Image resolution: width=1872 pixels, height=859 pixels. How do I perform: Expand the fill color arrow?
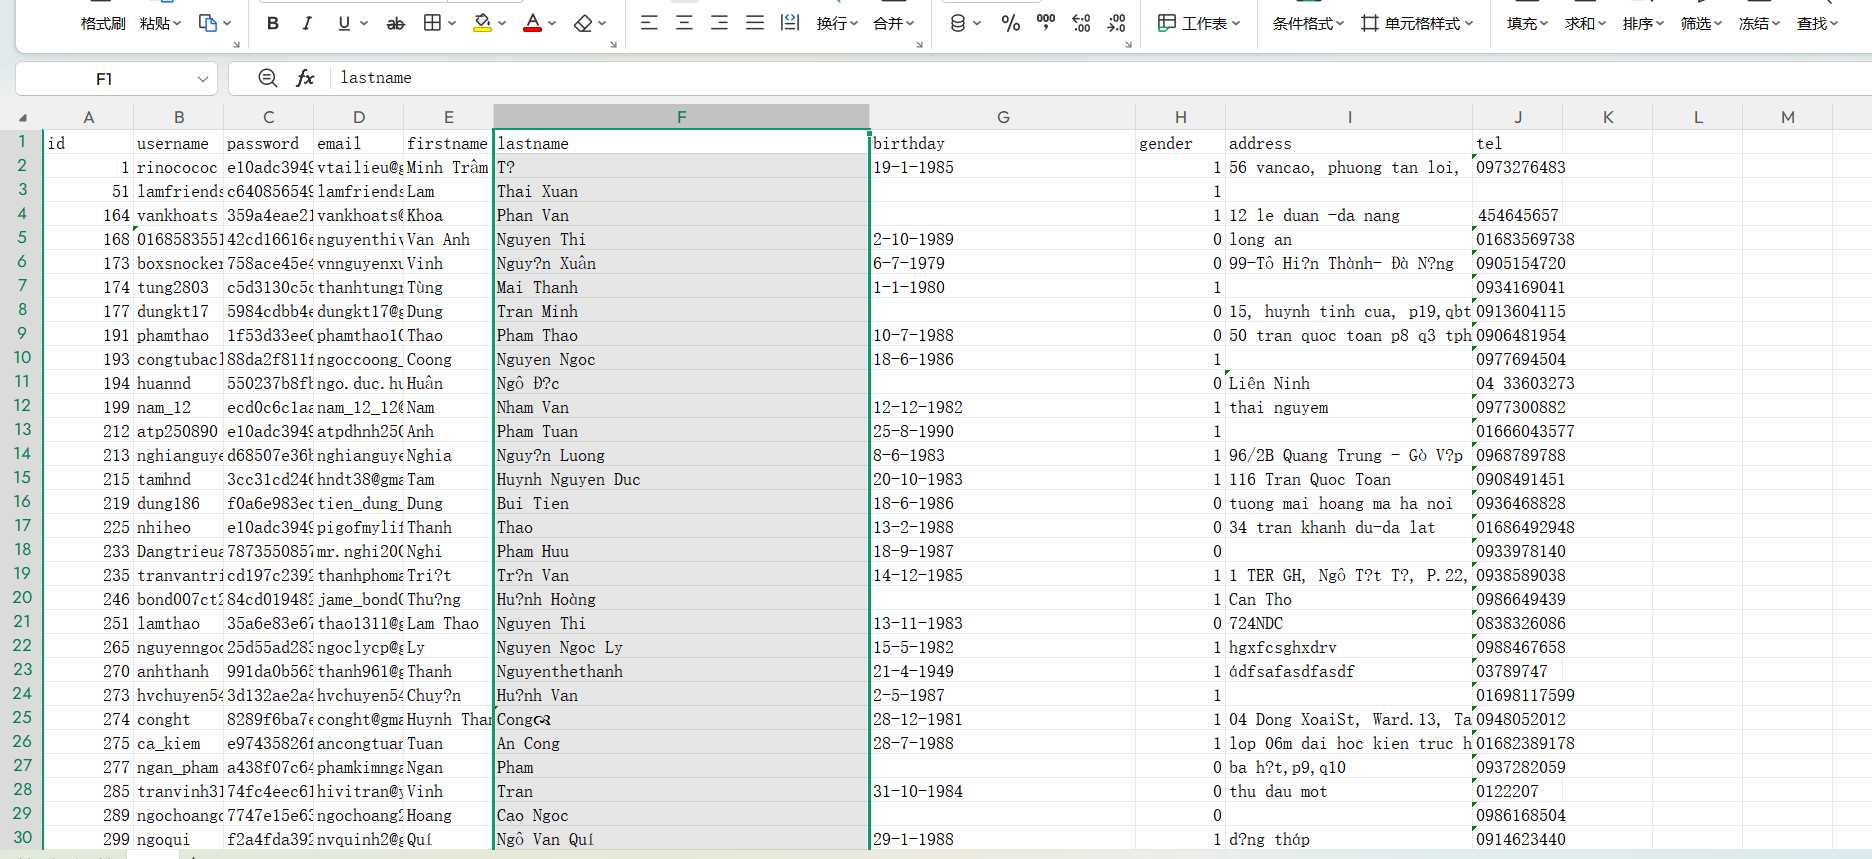tap(502, 23)
